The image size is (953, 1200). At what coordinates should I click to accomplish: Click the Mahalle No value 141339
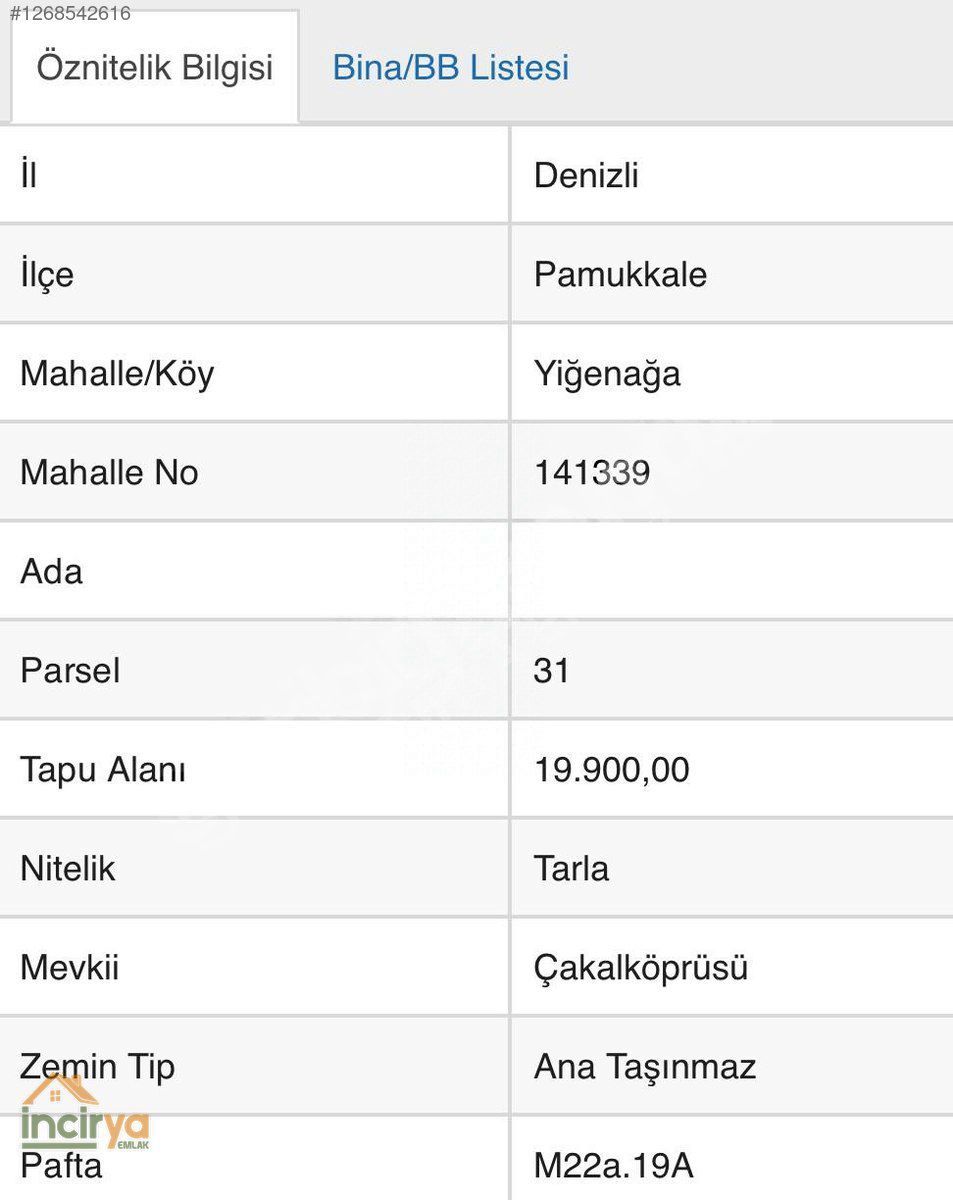click(x=592, y=472)
